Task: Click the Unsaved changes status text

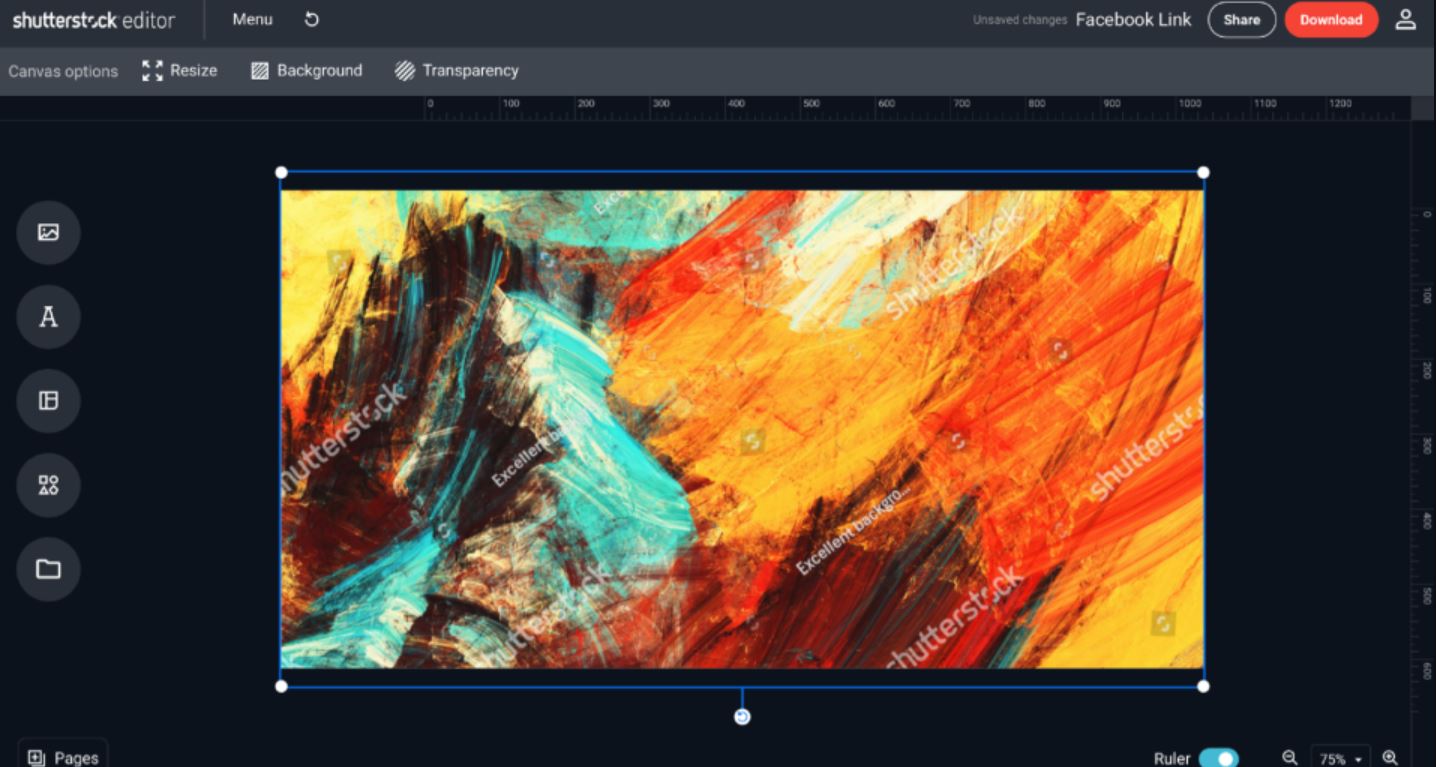Action: pos(1020,20)
